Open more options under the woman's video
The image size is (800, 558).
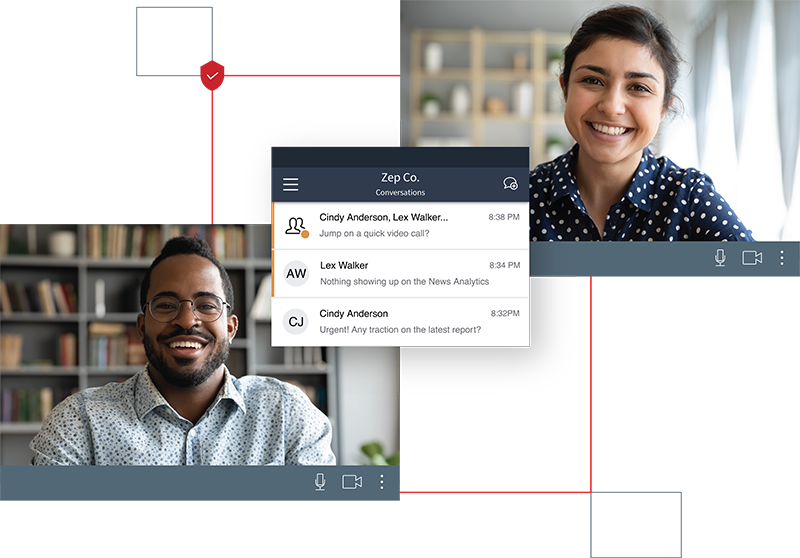[x=782, y=258]
